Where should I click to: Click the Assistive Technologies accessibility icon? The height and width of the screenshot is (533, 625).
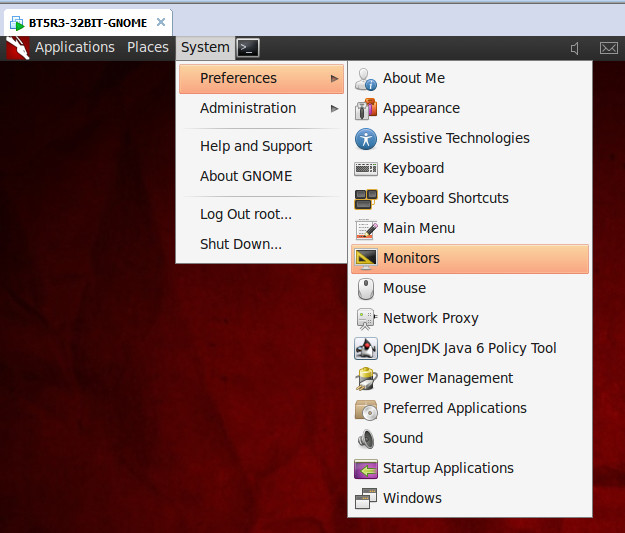(366, 139)
